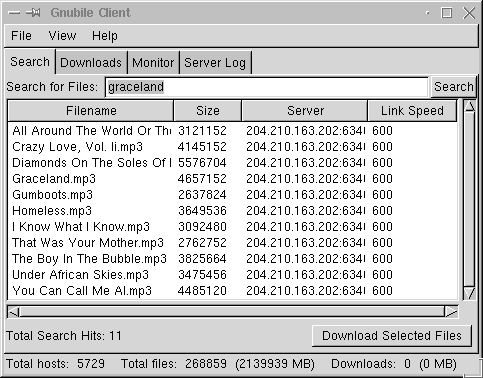Click the window pin icon in title bar
Image resolution: width=483 pixels, height=378 pixels.
coord(33,13)
